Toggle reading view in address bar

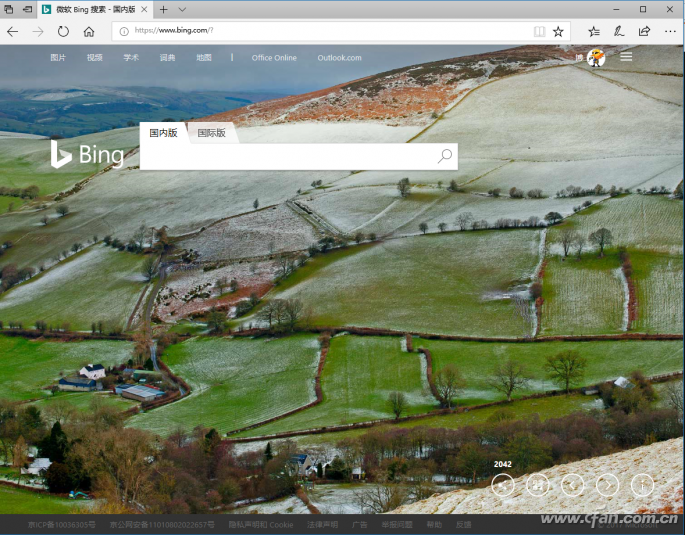coord(540,31)
